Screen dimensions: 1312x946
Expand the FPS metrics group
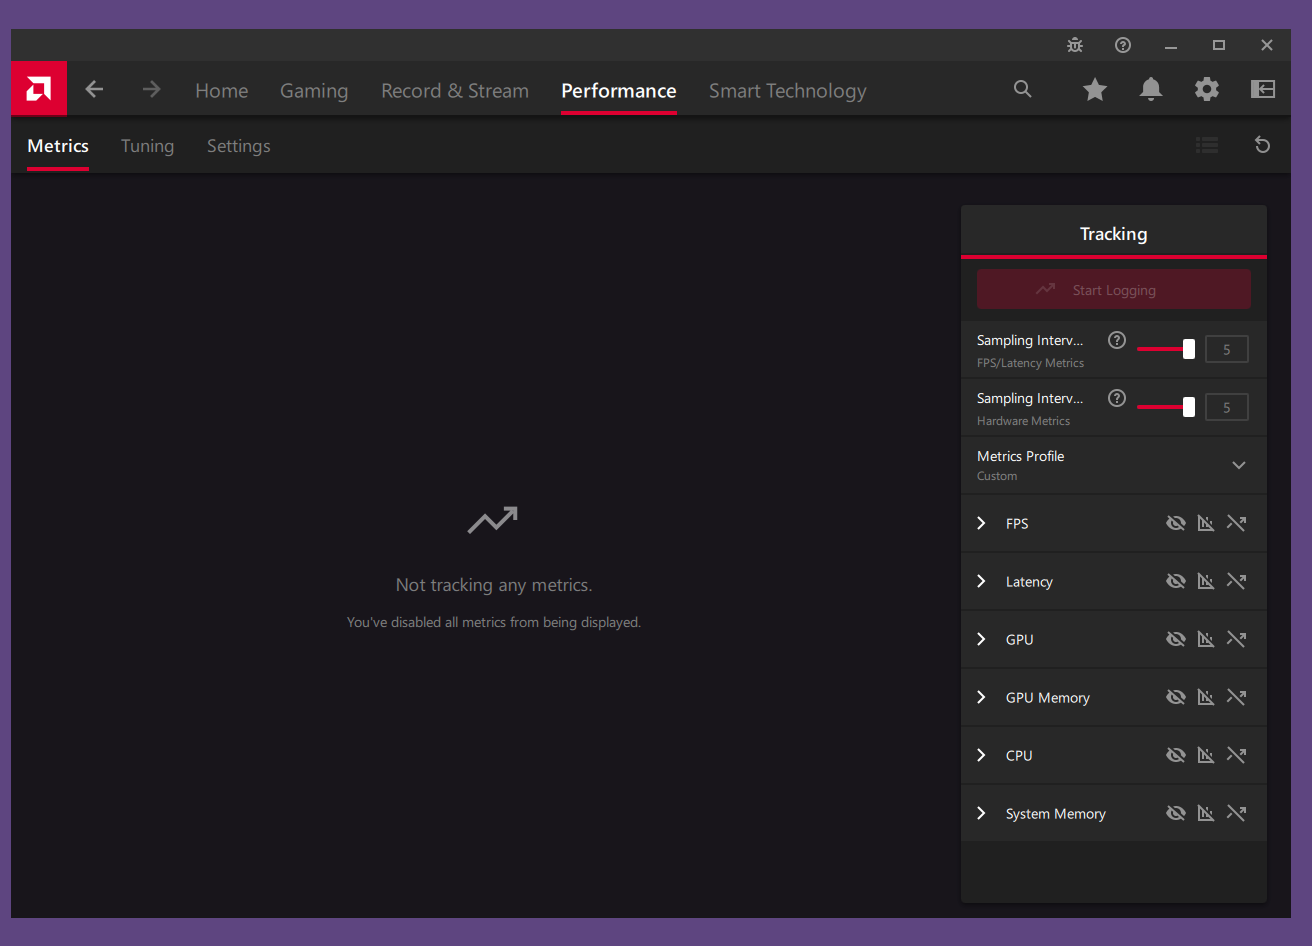pyautogui.click(x=981, y=523)
